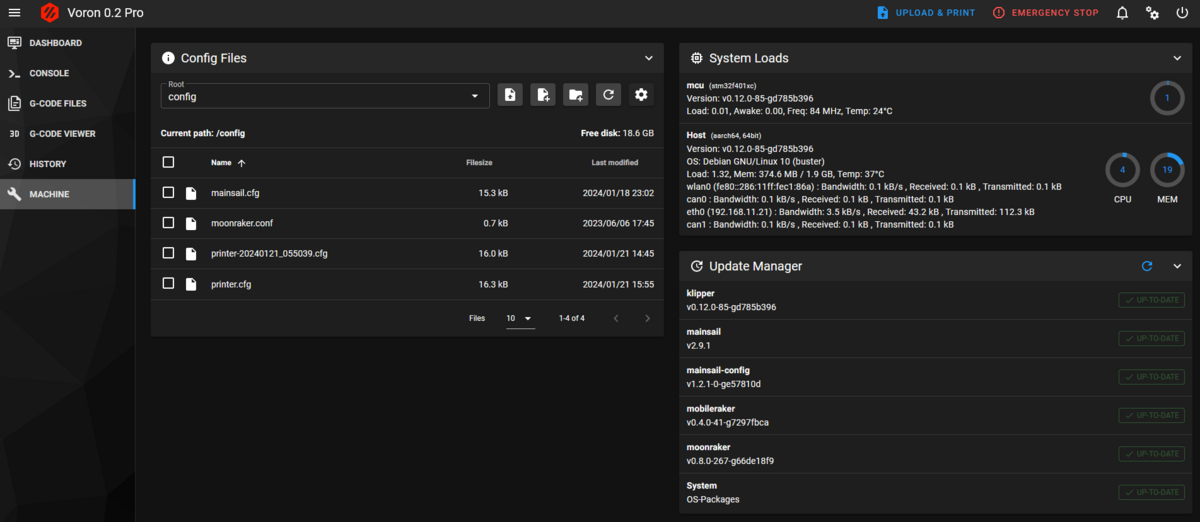Open the hamburger navigation menu
Screen dimensions: 1200x522
click(x=14, y=13)
